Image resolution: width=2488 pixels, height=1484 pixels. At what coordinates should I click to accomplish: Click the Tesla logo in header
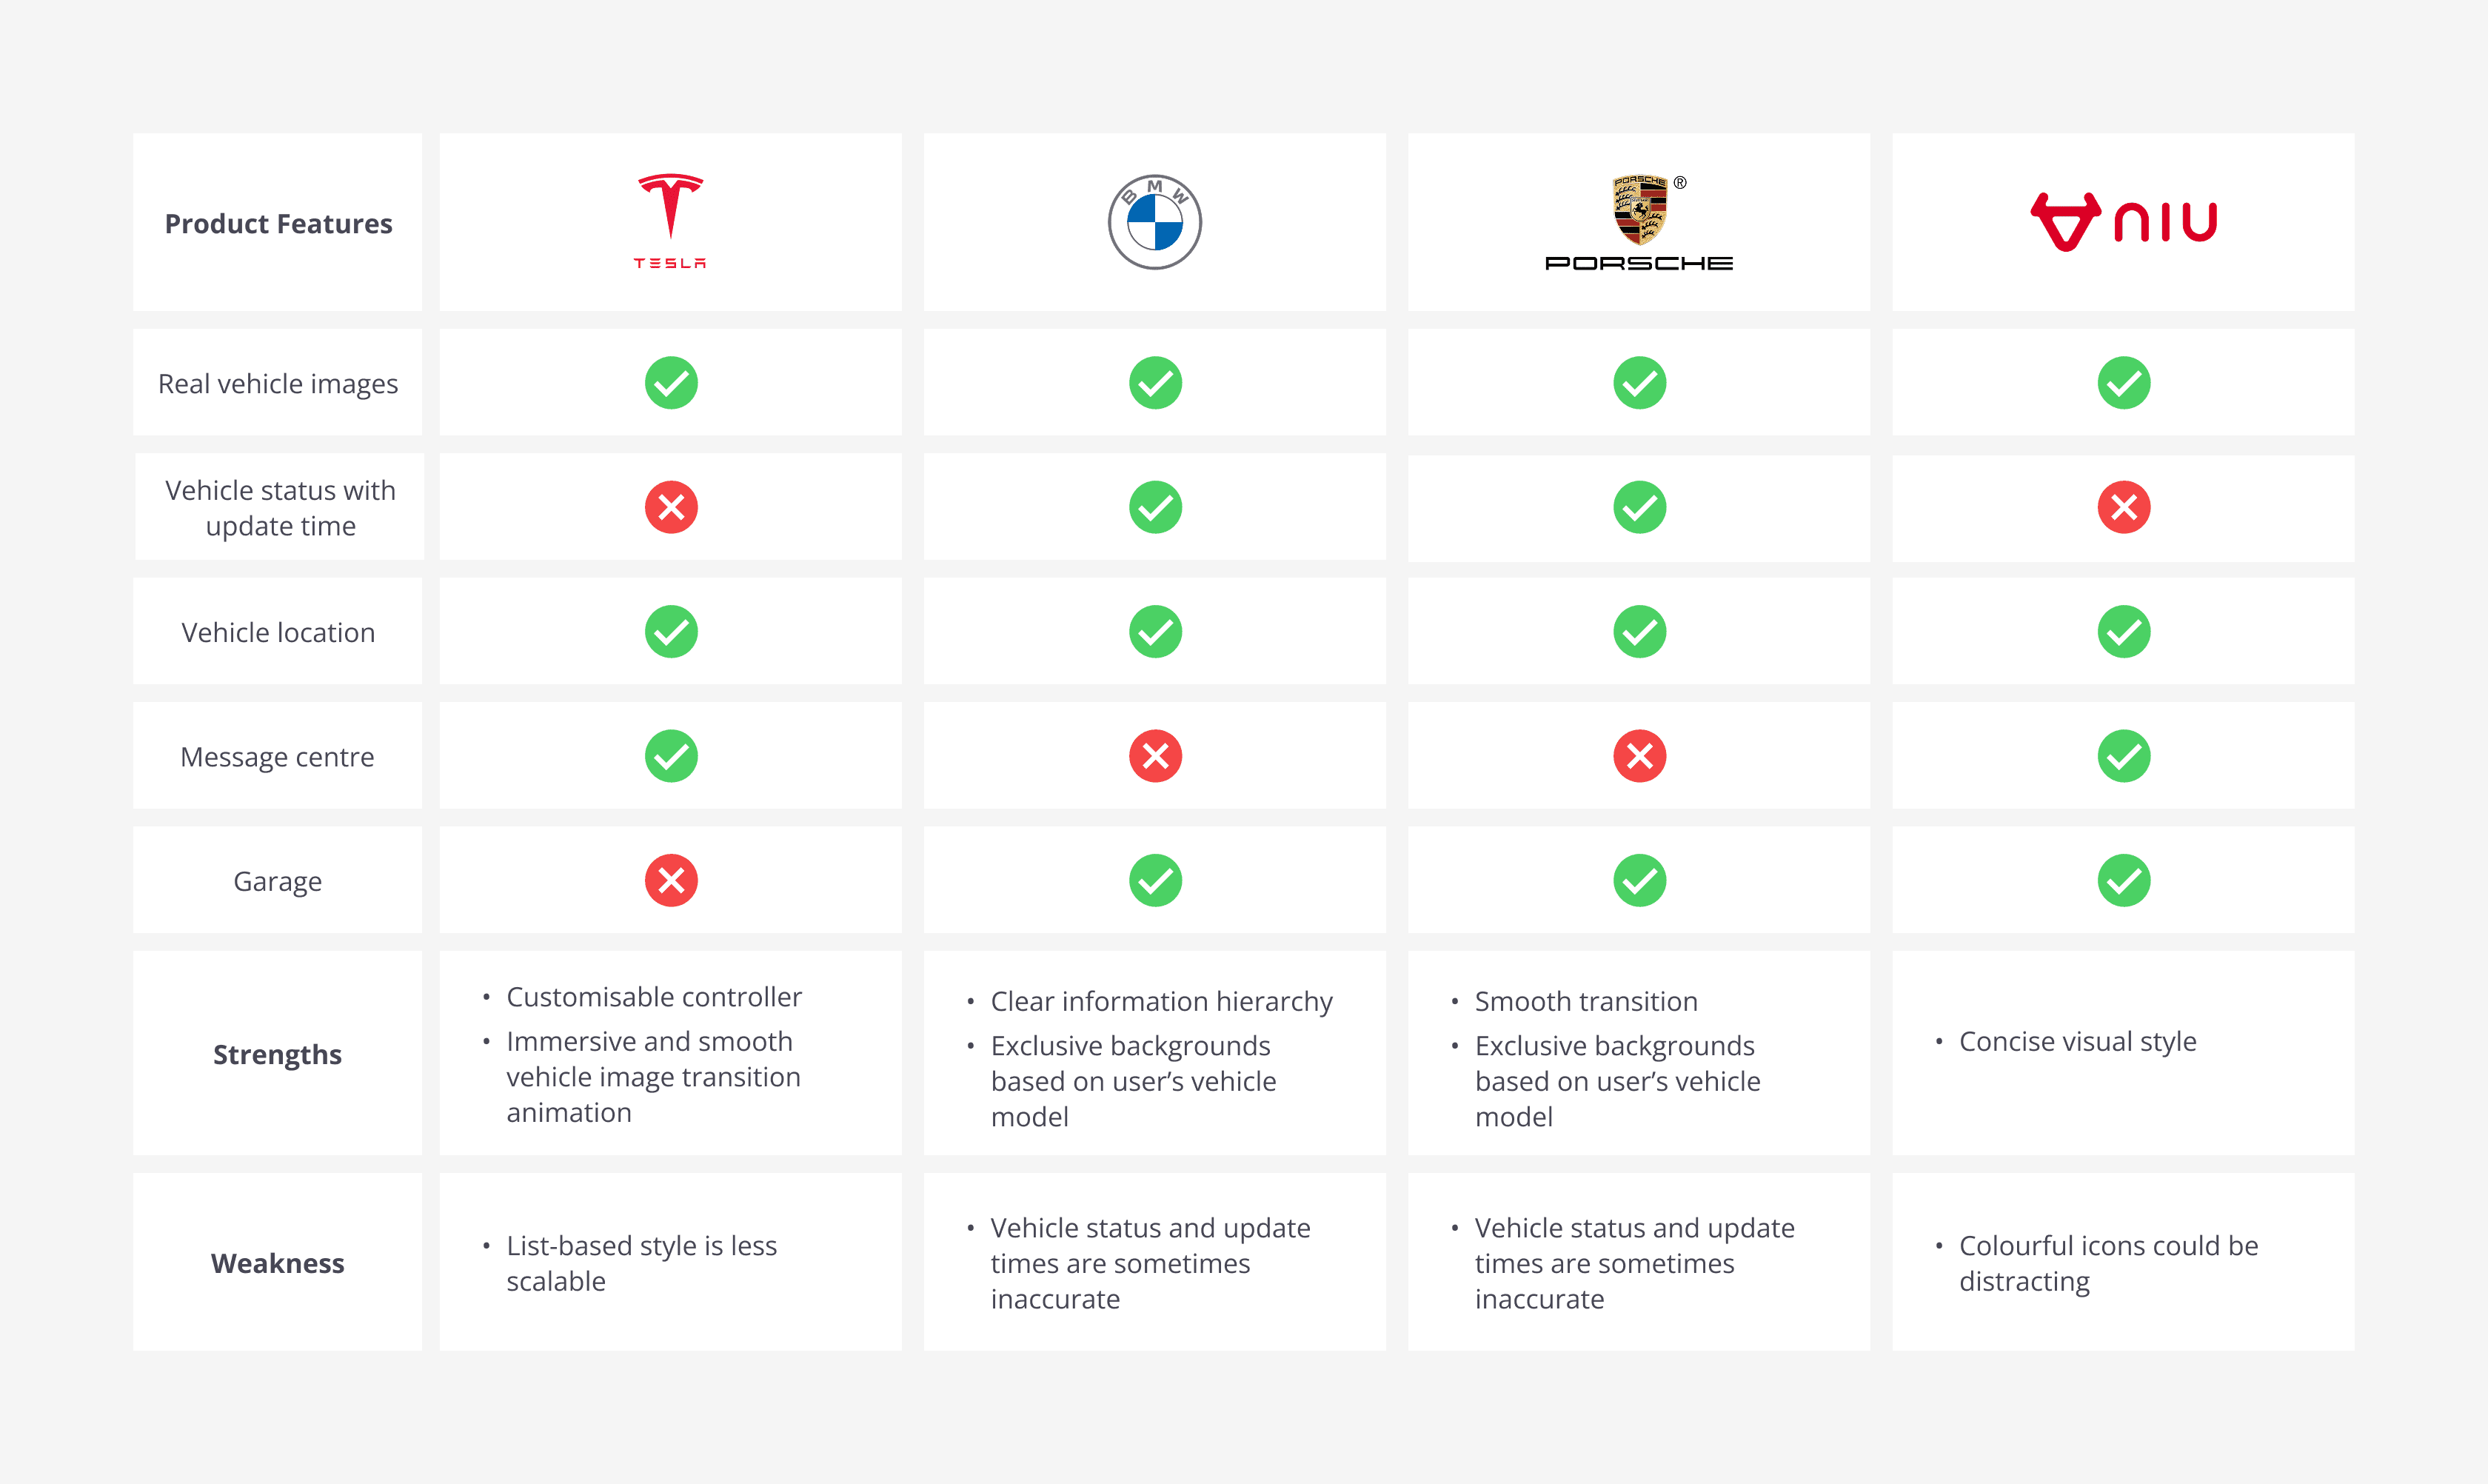click(x=670, y=221)
